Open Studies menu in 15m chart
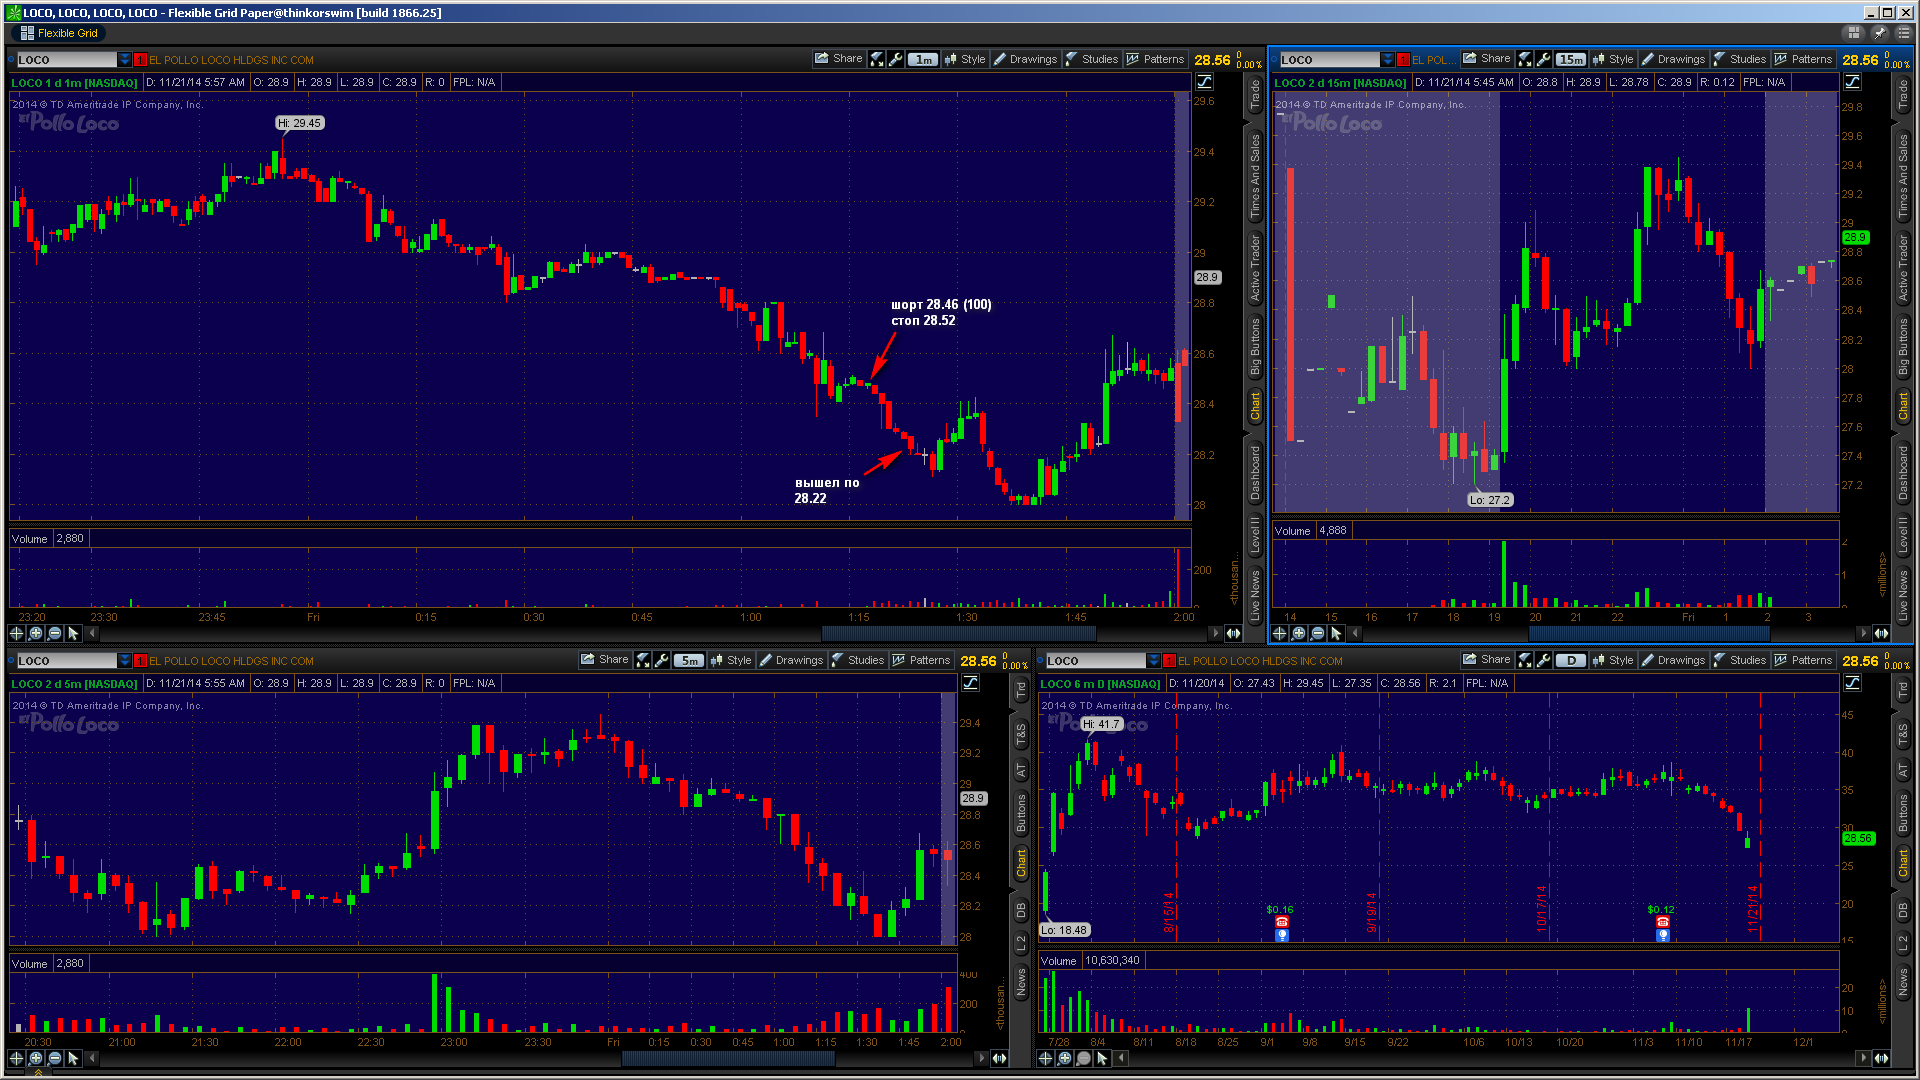1920x1080 pixels. point(1739,59)
